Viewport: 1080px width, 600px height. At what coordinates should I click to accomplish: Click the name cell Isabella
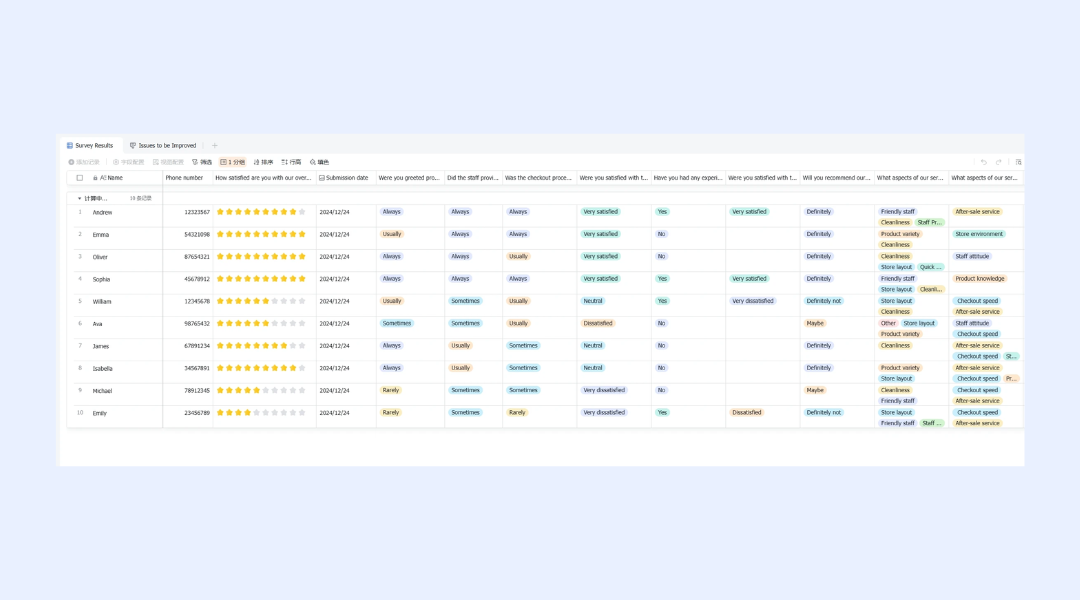(103, 369)
